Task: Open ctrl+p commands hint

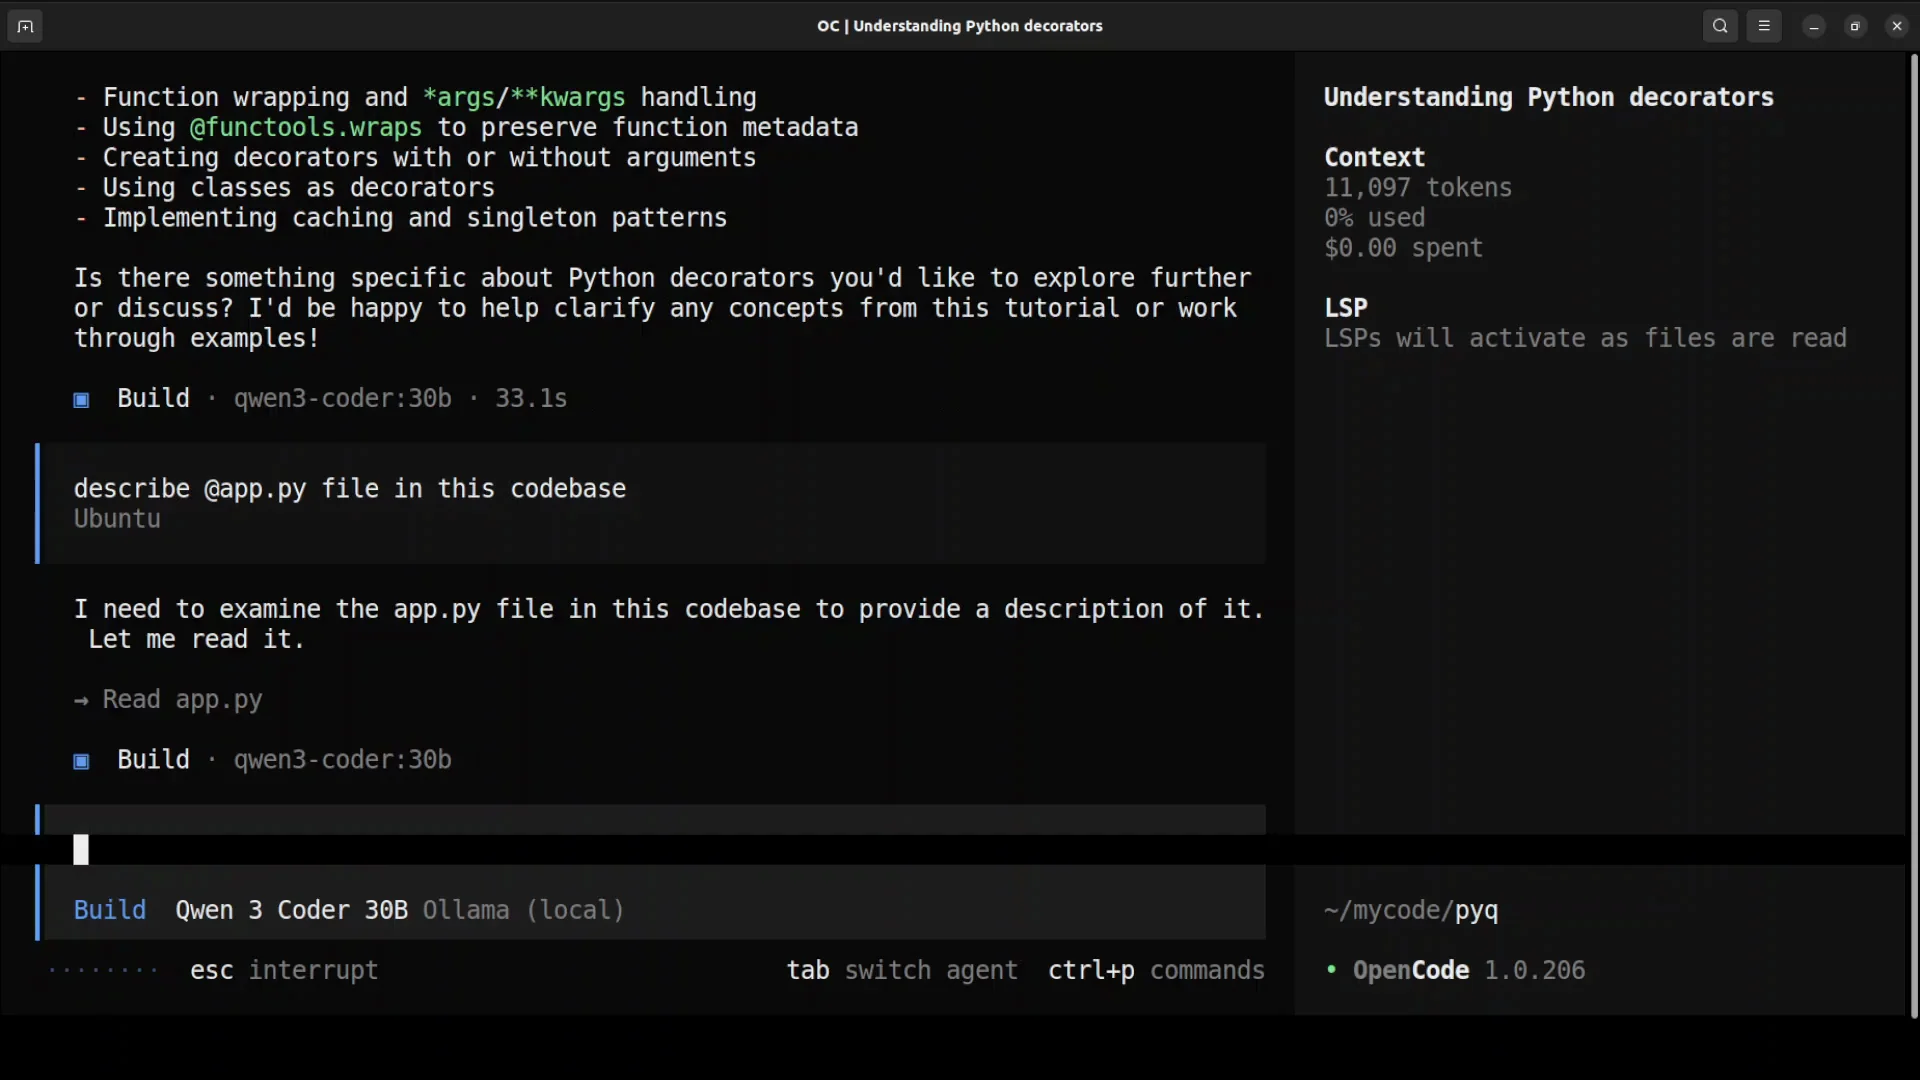Action: (x=1156, y=970)
